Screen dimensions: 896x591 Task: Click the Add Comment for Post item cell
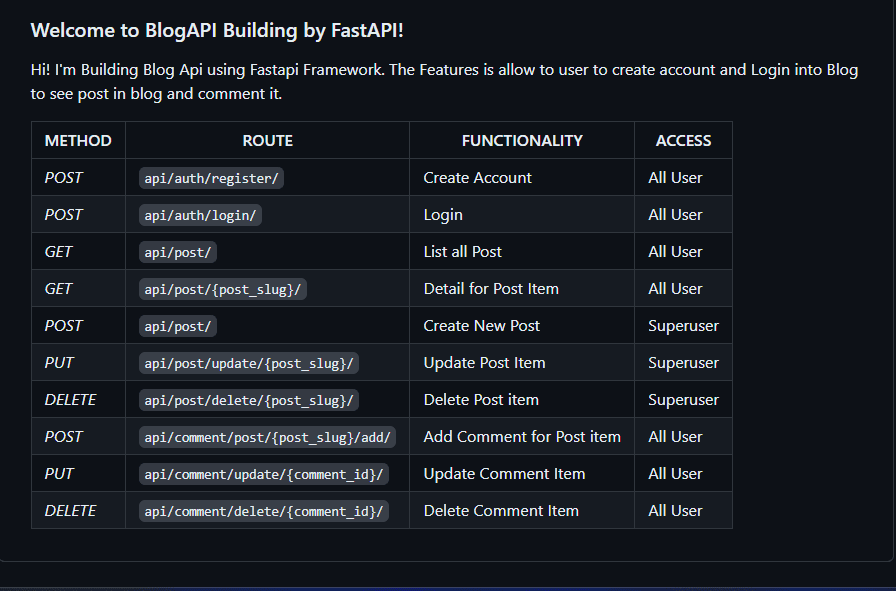pos(522,437)
